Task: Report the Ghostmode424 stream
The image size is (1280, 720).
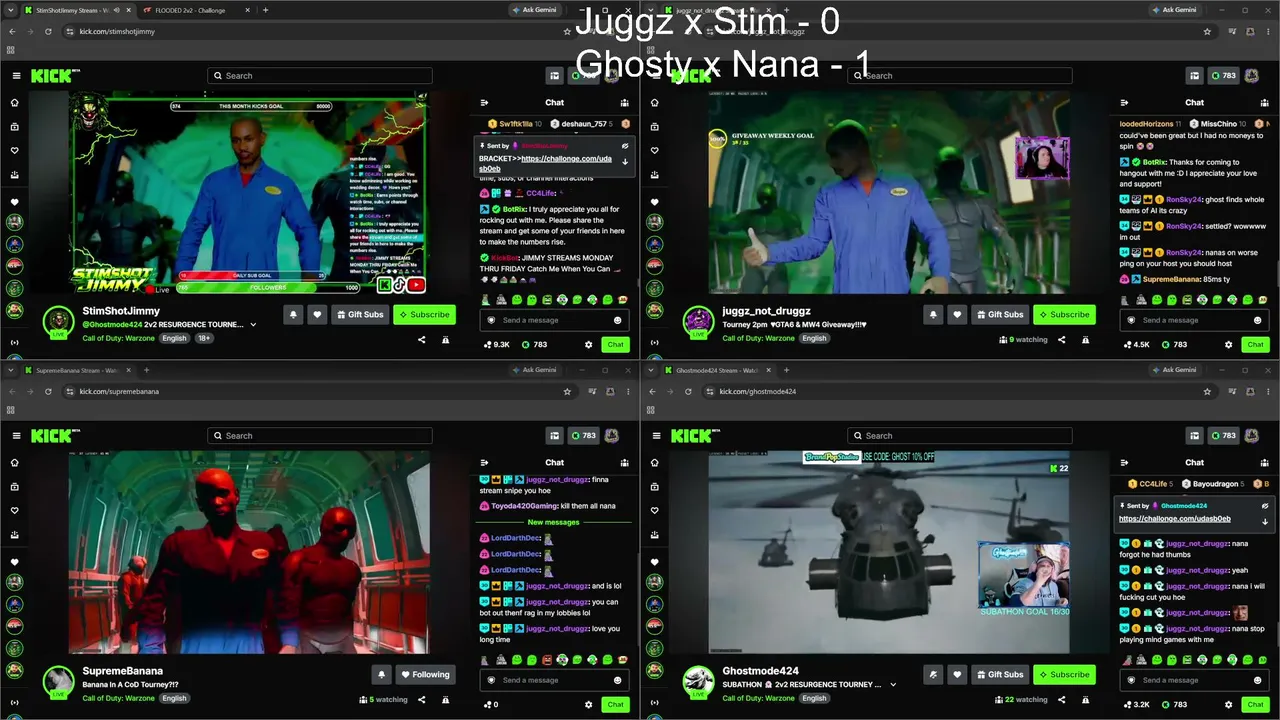Action: tap(1085, 699)
